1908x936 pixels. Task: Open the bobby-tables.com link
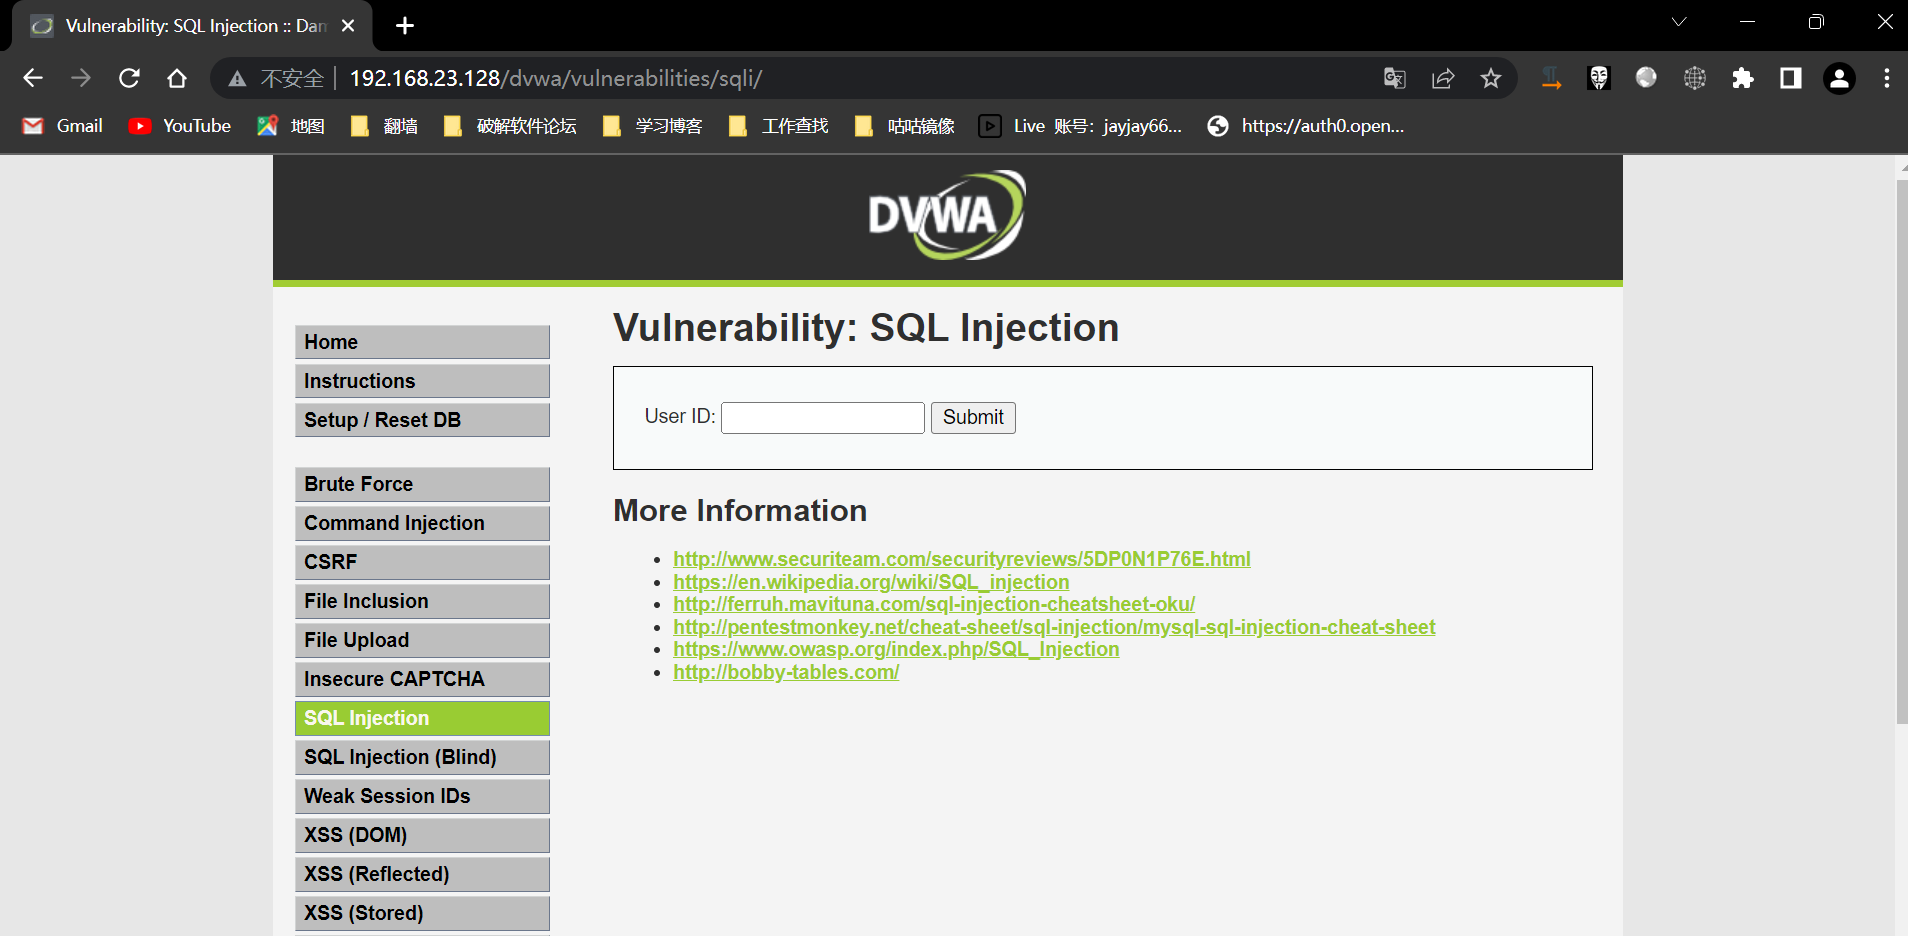785,672
